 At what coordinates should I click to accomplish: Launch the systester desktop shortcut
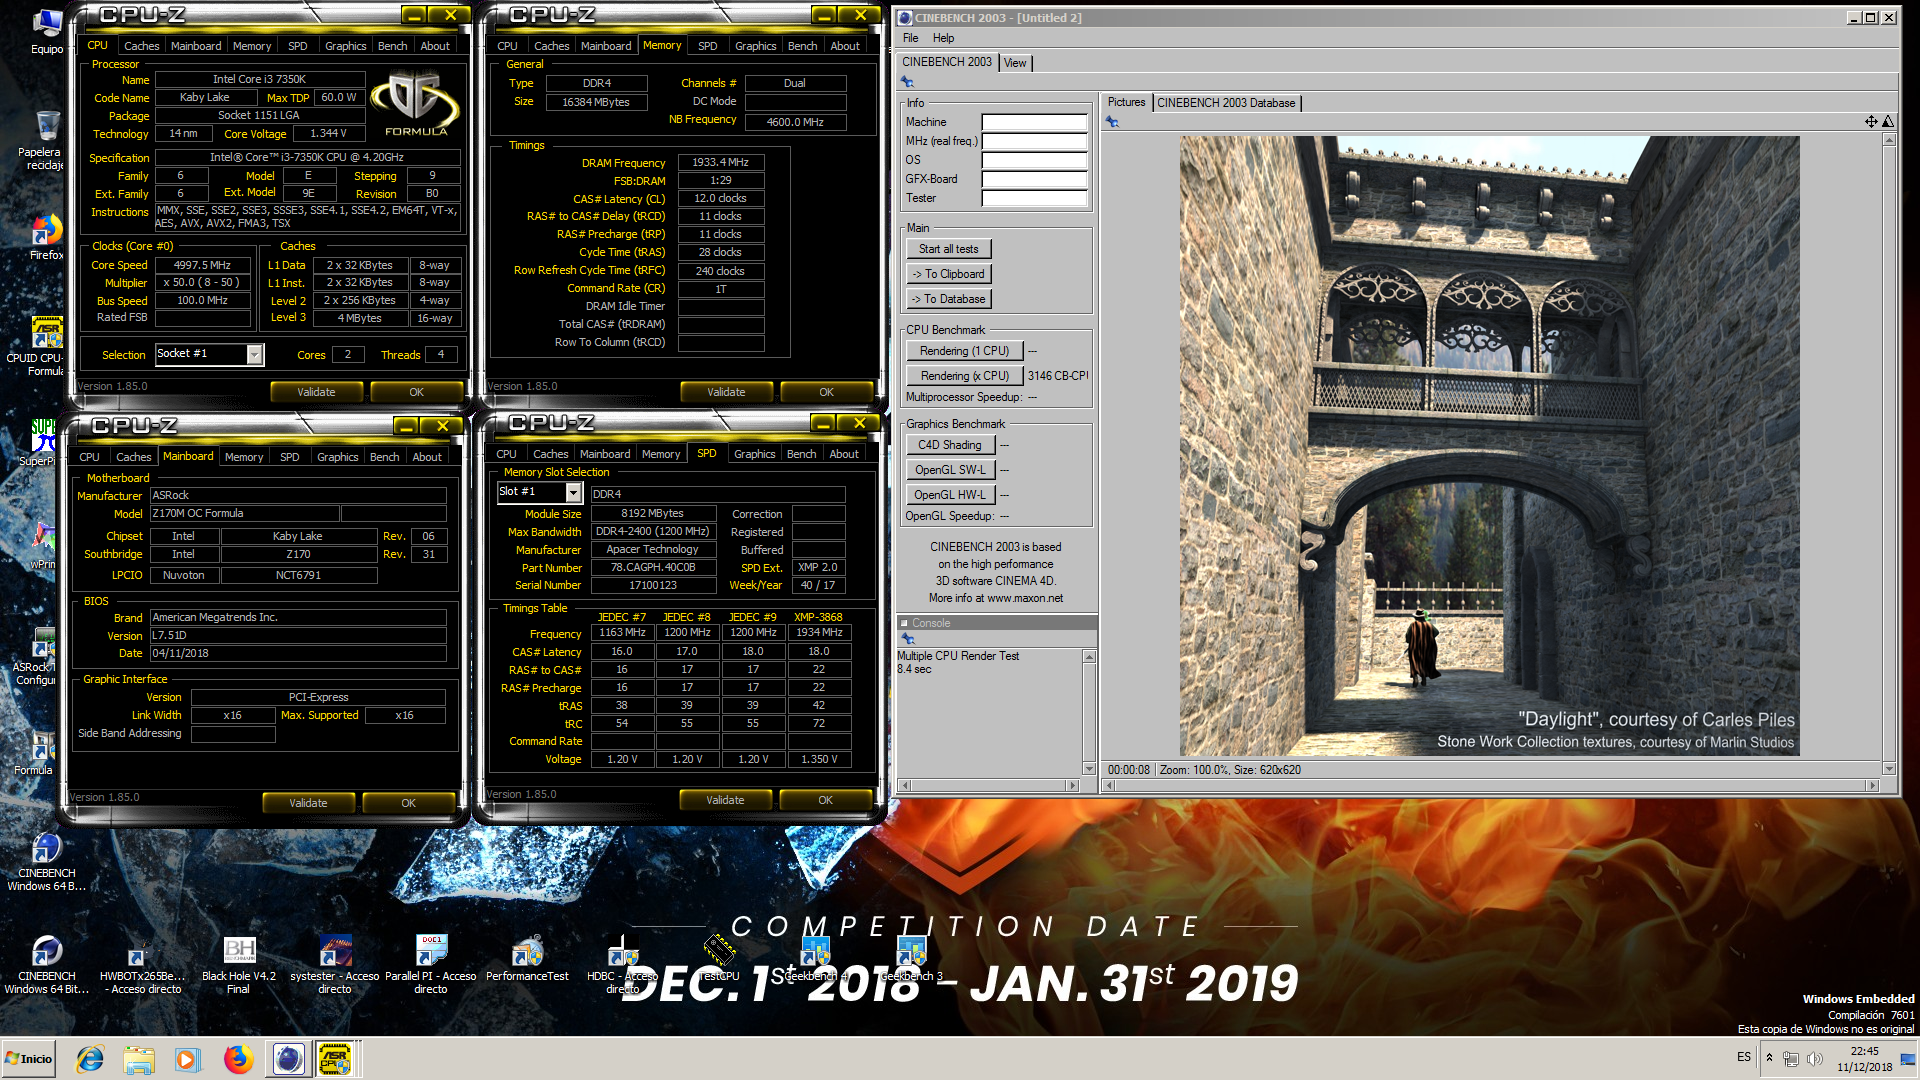click(x=335, y=965)
